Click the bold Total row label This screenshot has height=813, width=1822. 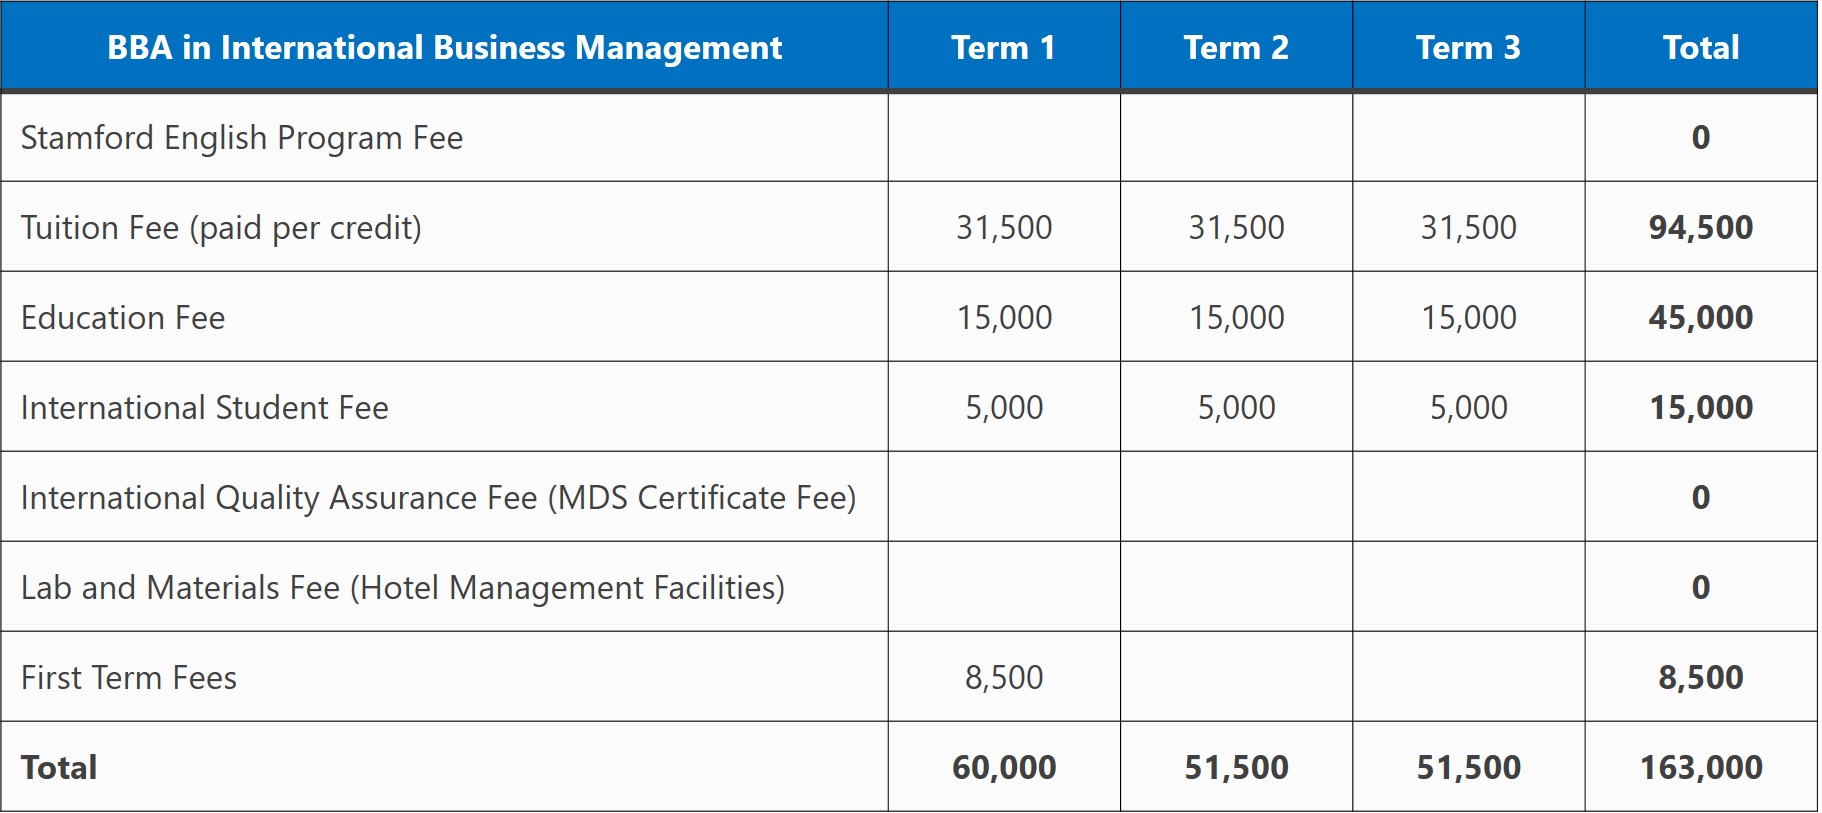[59, 767]
